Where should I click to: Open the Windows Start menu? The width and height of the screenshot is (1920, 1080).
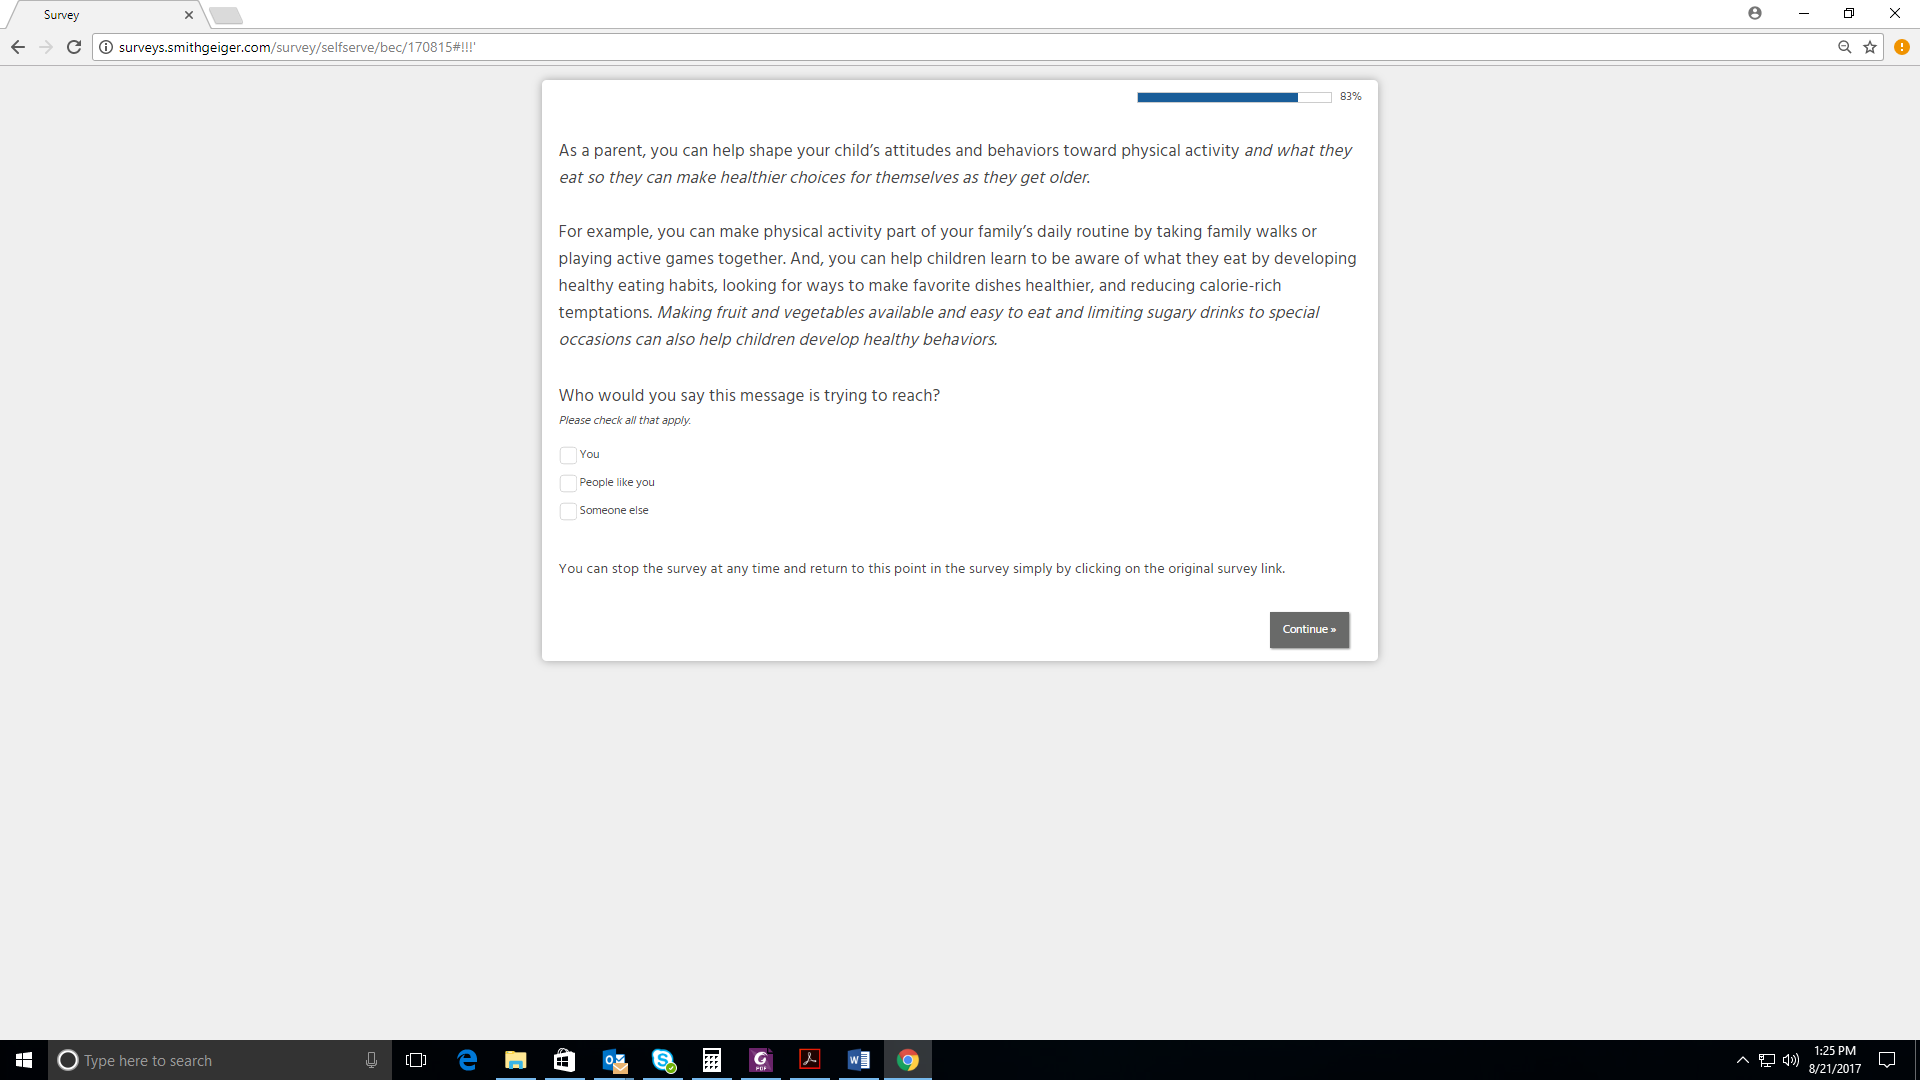[x=24, y=1060]
